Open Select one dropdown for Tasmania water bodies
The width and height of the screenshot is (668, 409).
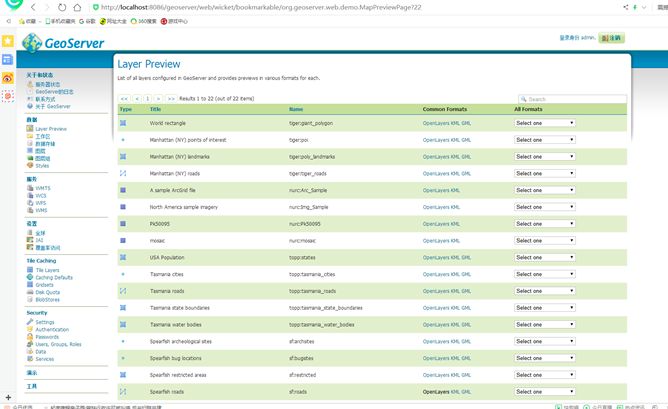point(544,325)
